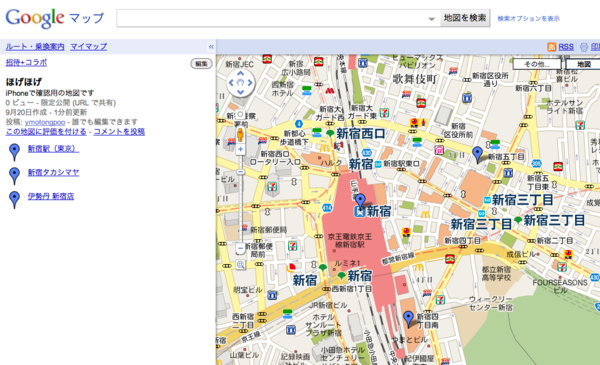Activate the magnifier zoom-box tool
Image resolution: width=600 pixels, height=365 pixels.
(x=240, y=264)
